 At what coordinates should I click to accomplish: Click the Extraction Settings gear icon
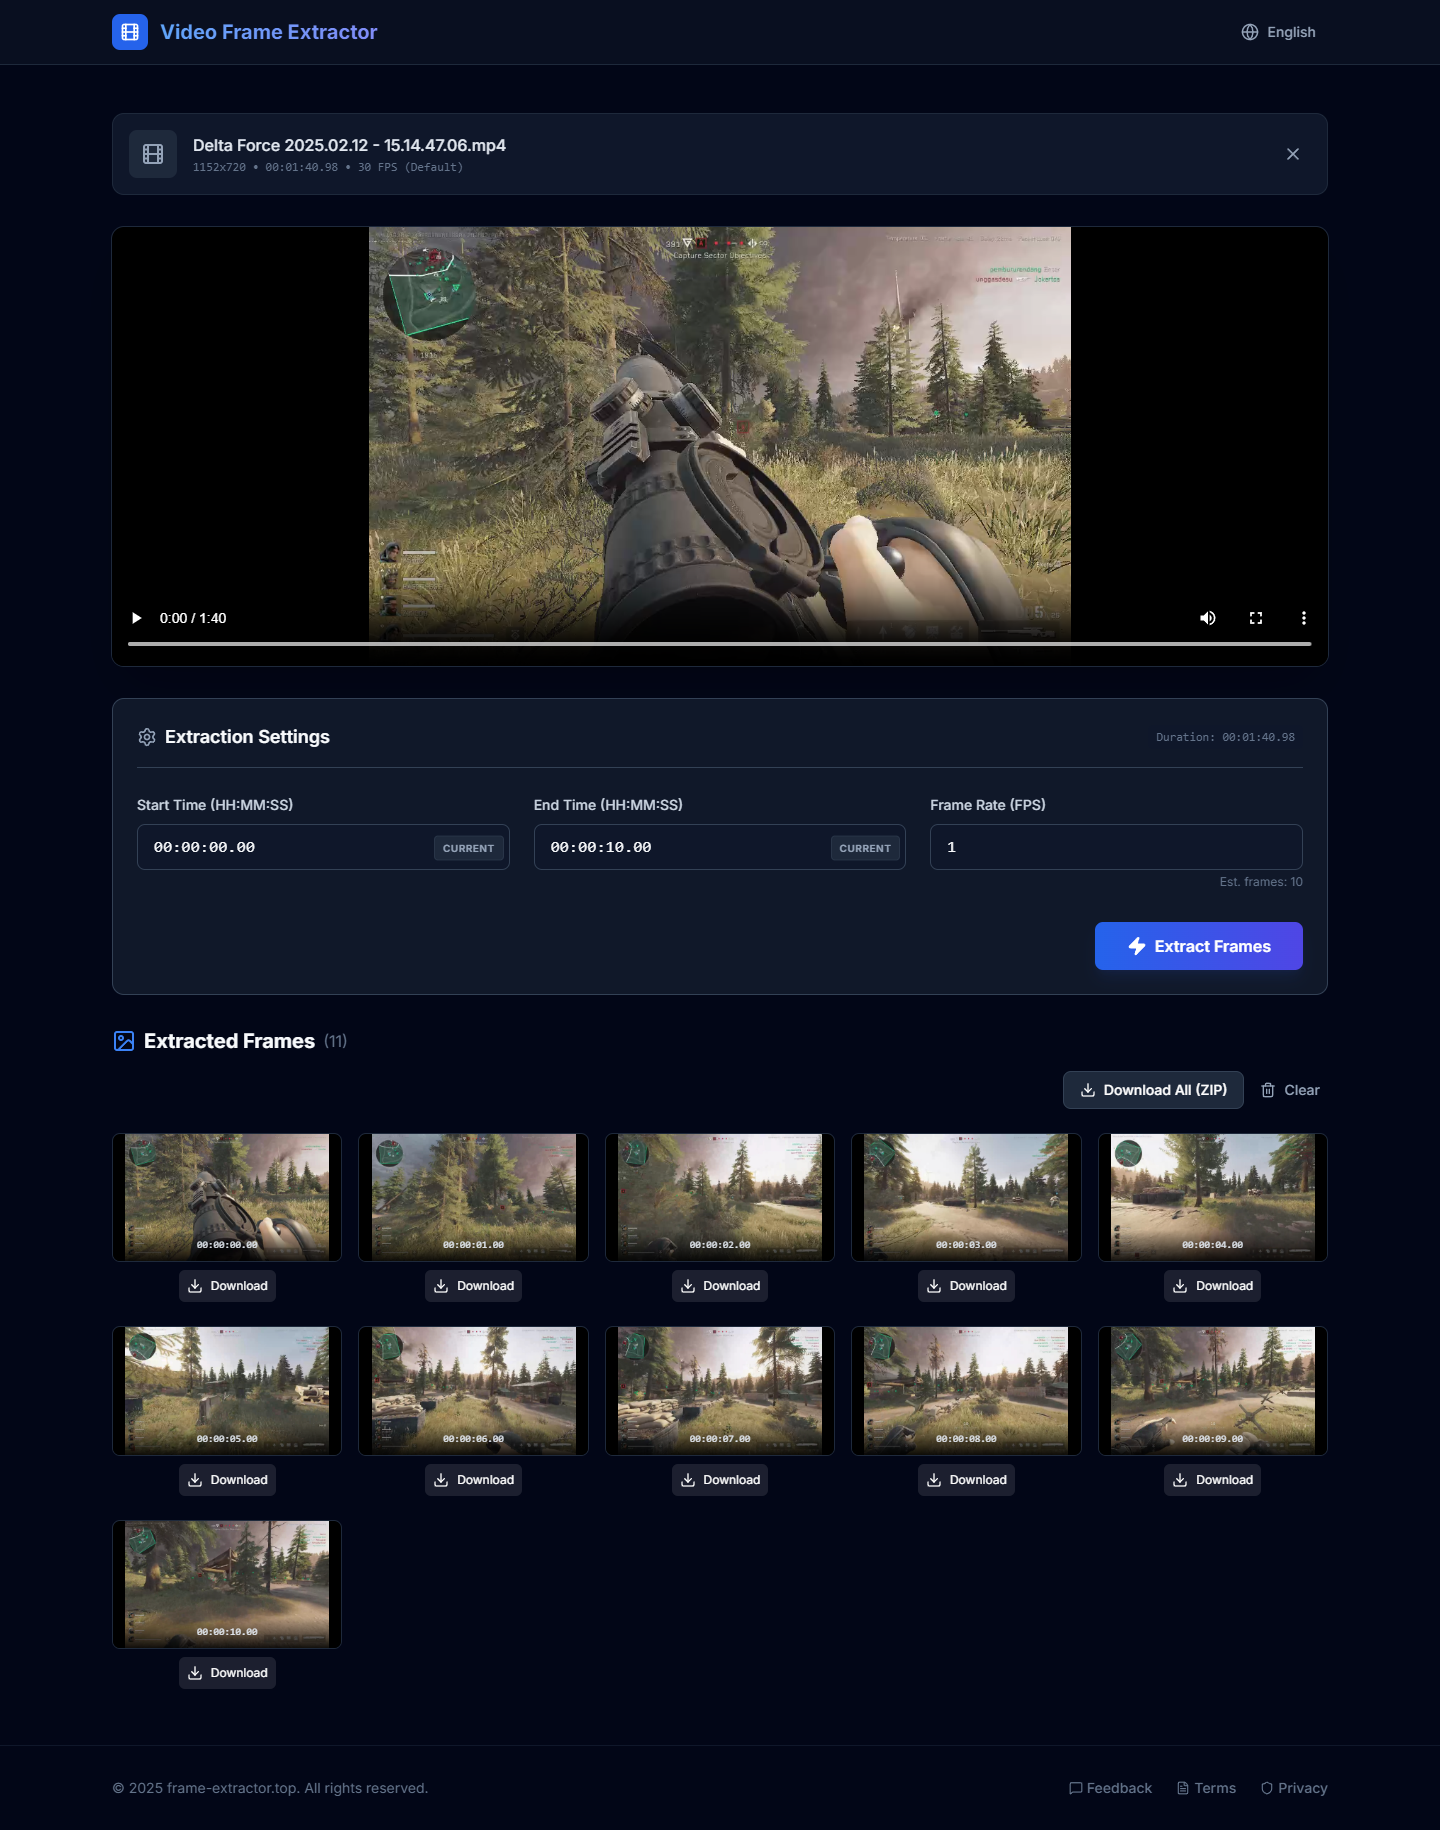(147, 737)
